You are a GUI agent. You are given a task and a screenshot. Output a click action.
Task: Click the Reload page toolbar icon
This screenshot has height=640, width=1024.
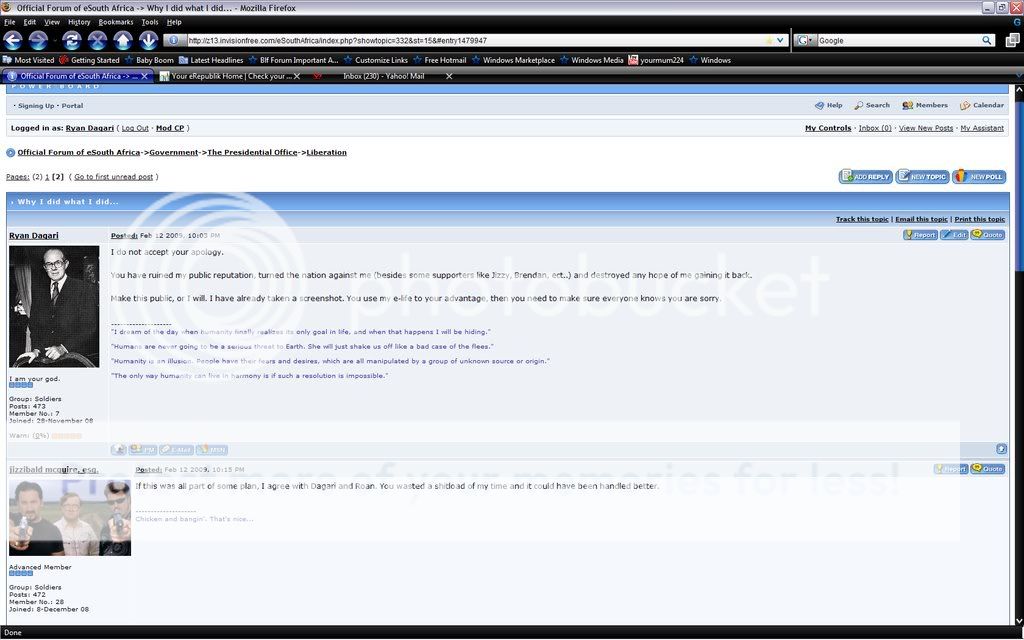point(71,40)
